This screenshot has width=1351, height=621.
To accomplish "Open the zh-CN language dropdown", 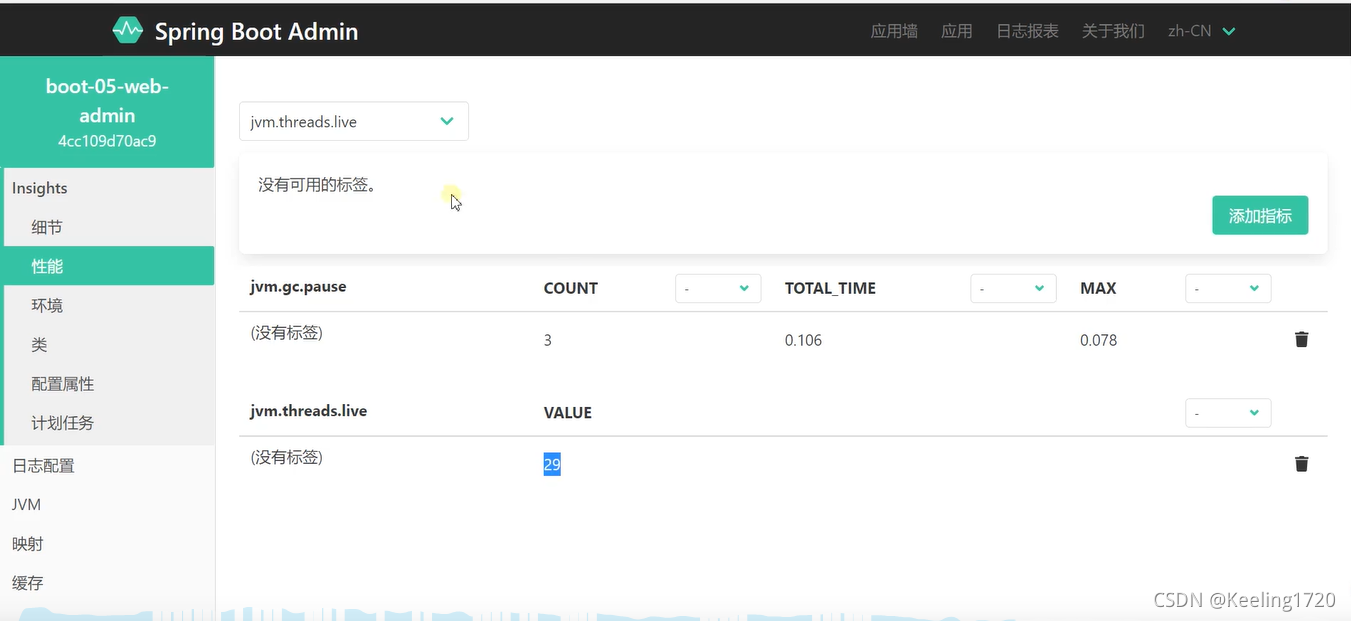I will [1202, 31].
